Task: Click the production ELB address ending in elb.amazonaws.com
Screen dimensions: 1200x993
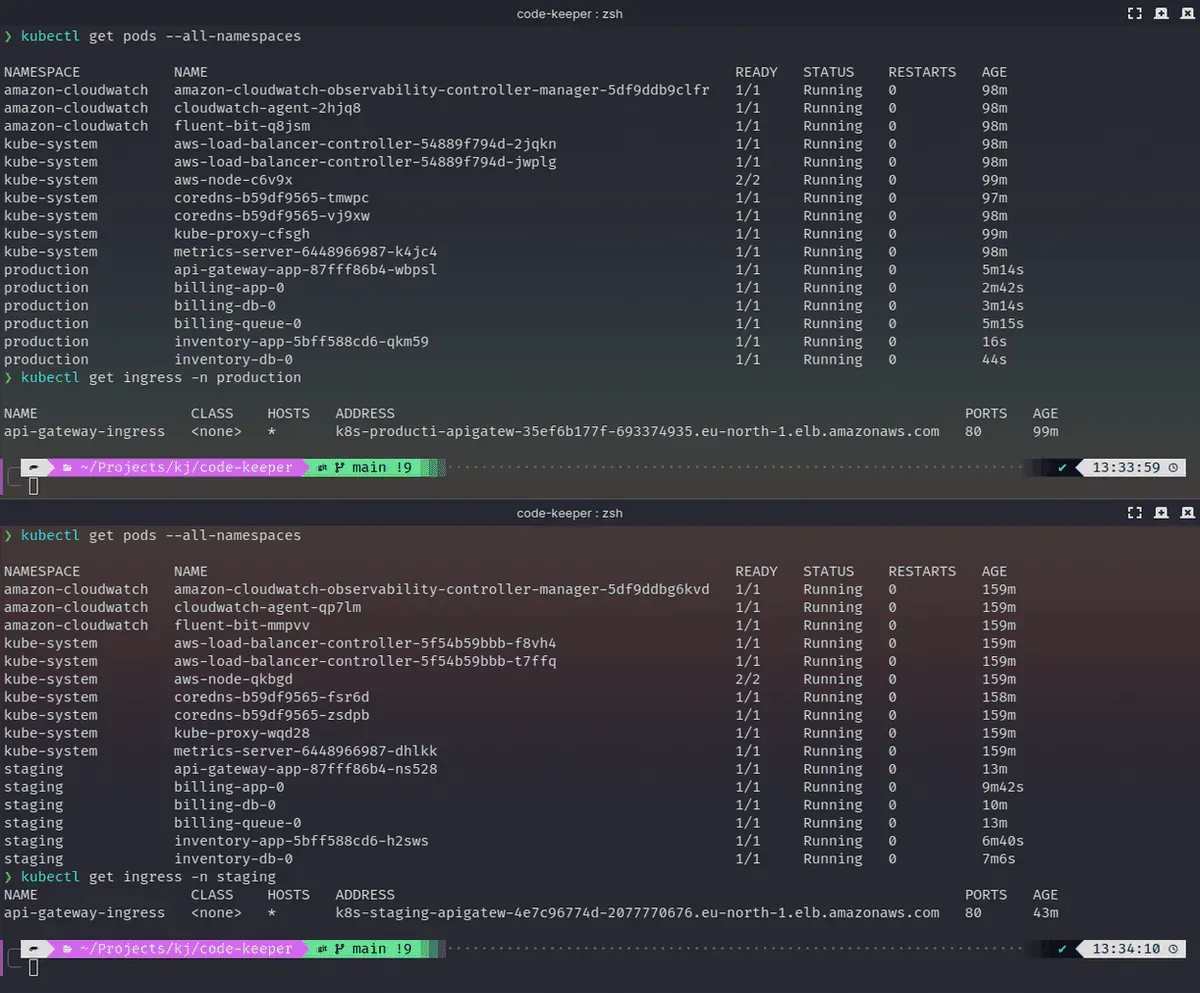Action: 636,431
